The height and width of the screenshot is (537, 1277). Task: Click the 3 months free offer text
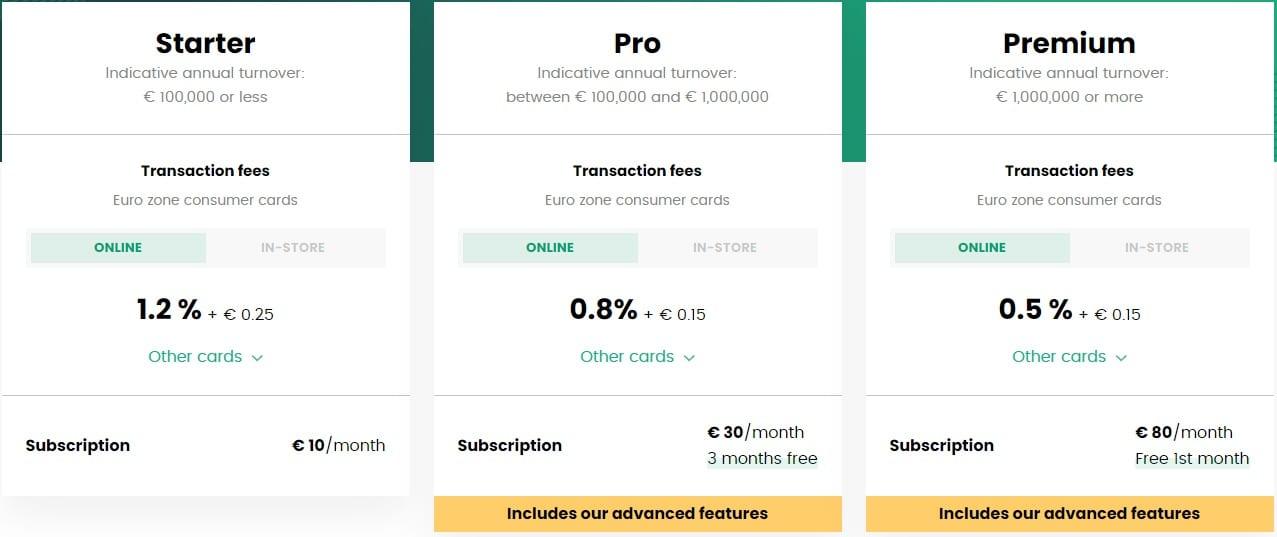pos(762,459)
